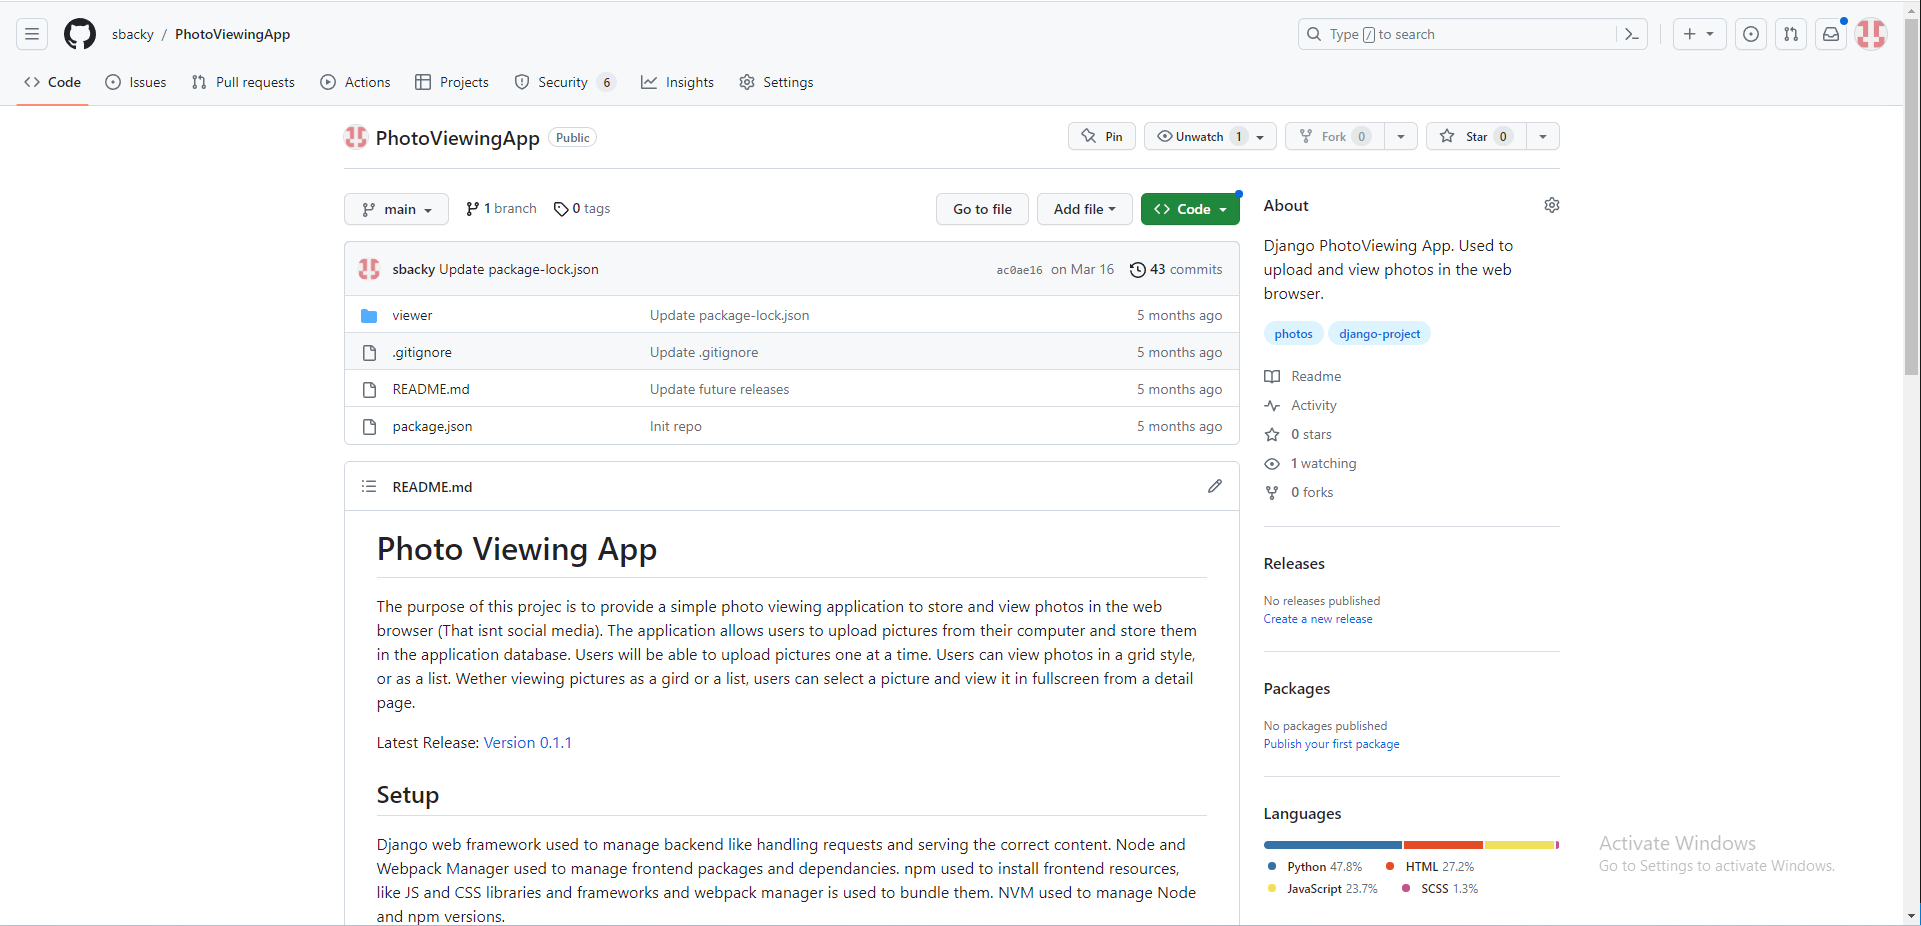Open the viewer folder
Screen dimensions: 1921x926
[412, 315]
